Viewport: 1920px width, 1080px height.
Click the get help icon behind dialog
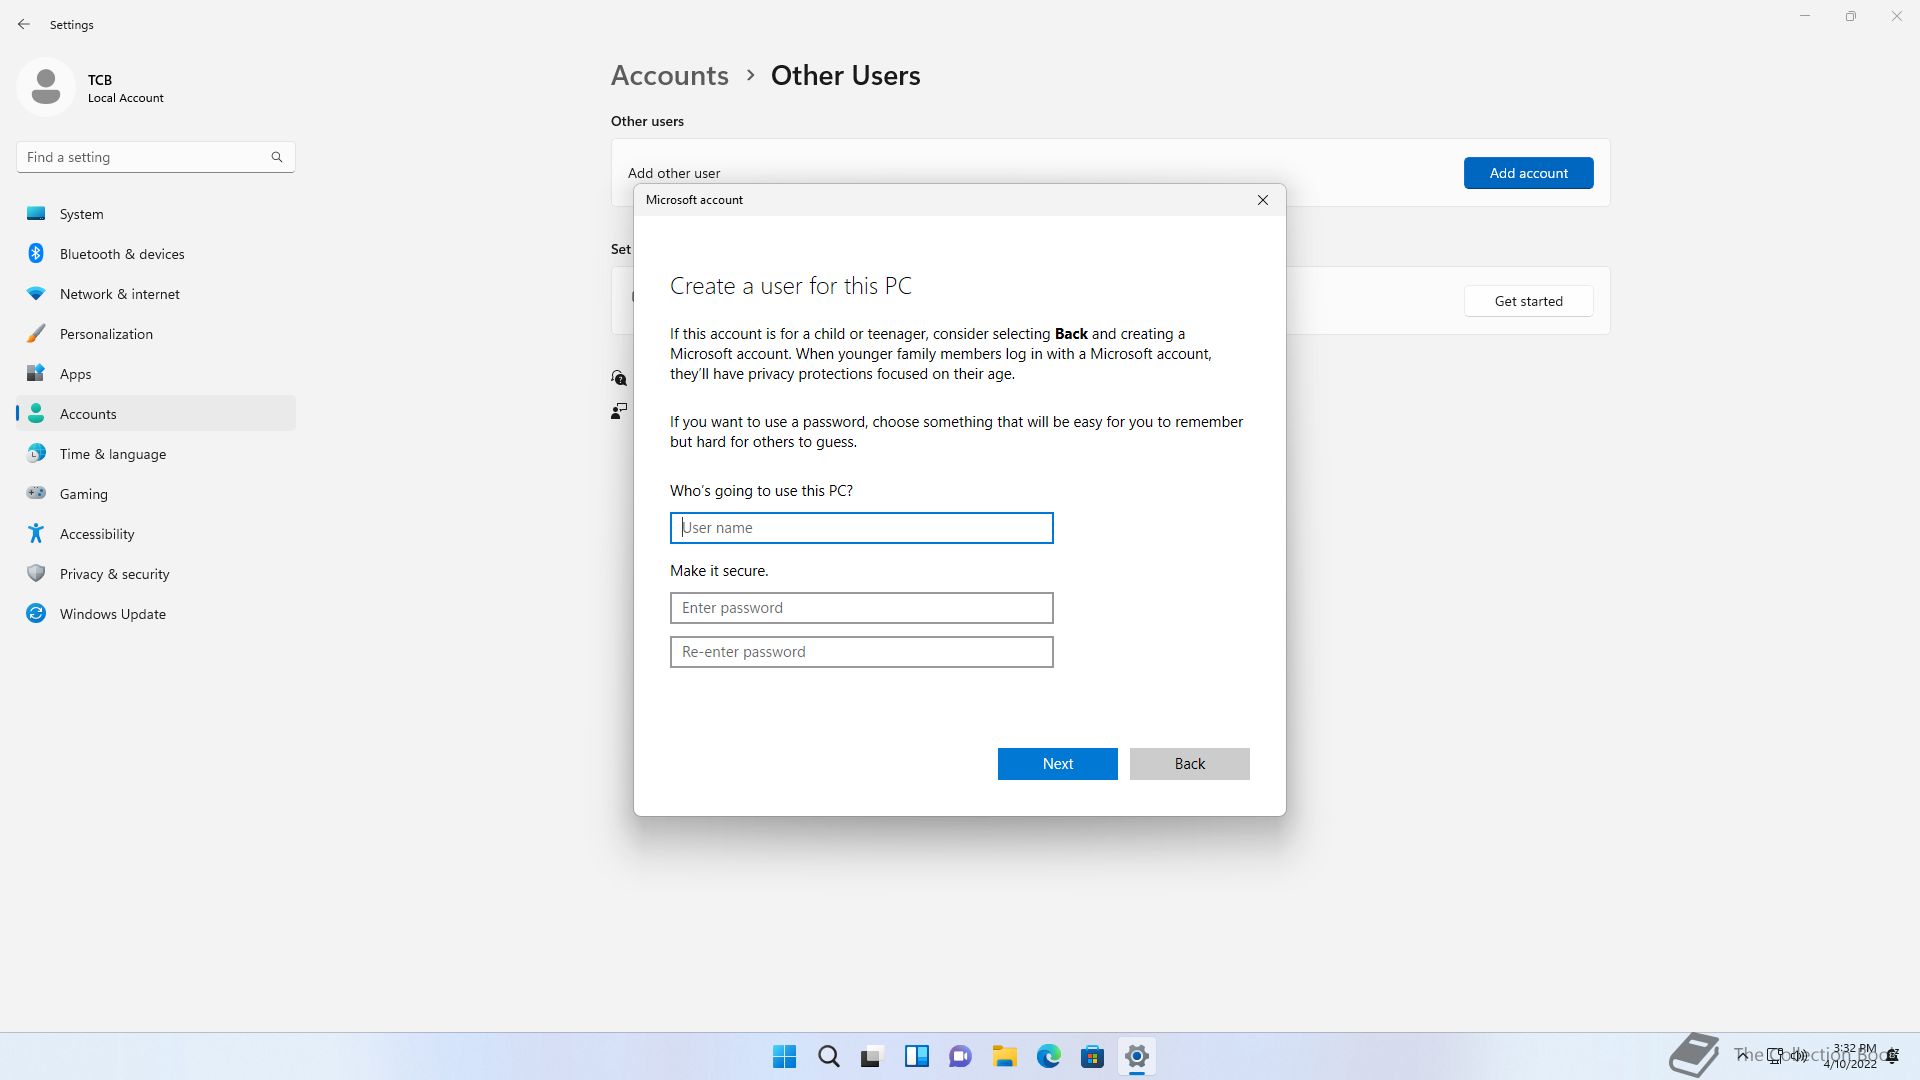click(619, 378)
